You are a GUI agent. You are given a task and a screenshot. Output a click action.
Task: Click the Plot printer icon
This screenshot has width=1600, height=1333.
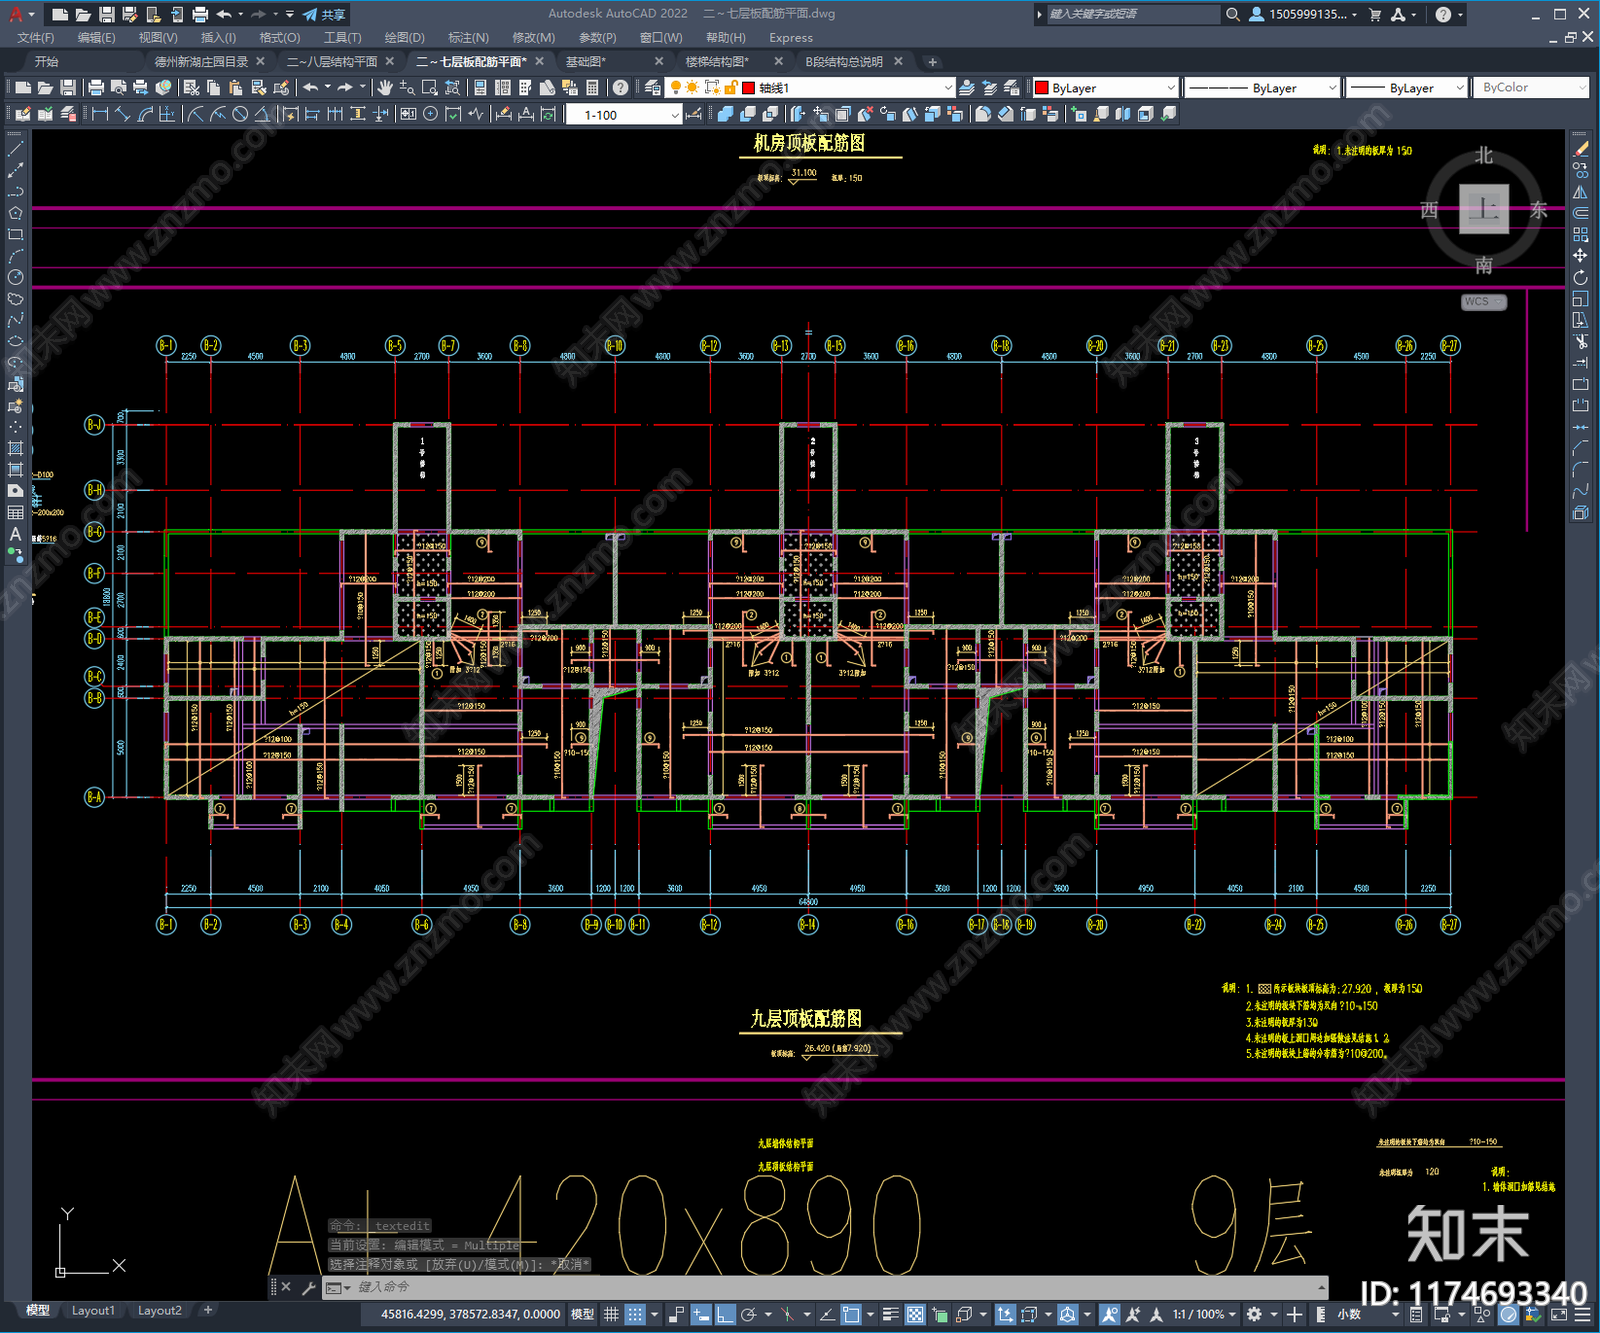(96, 88)
